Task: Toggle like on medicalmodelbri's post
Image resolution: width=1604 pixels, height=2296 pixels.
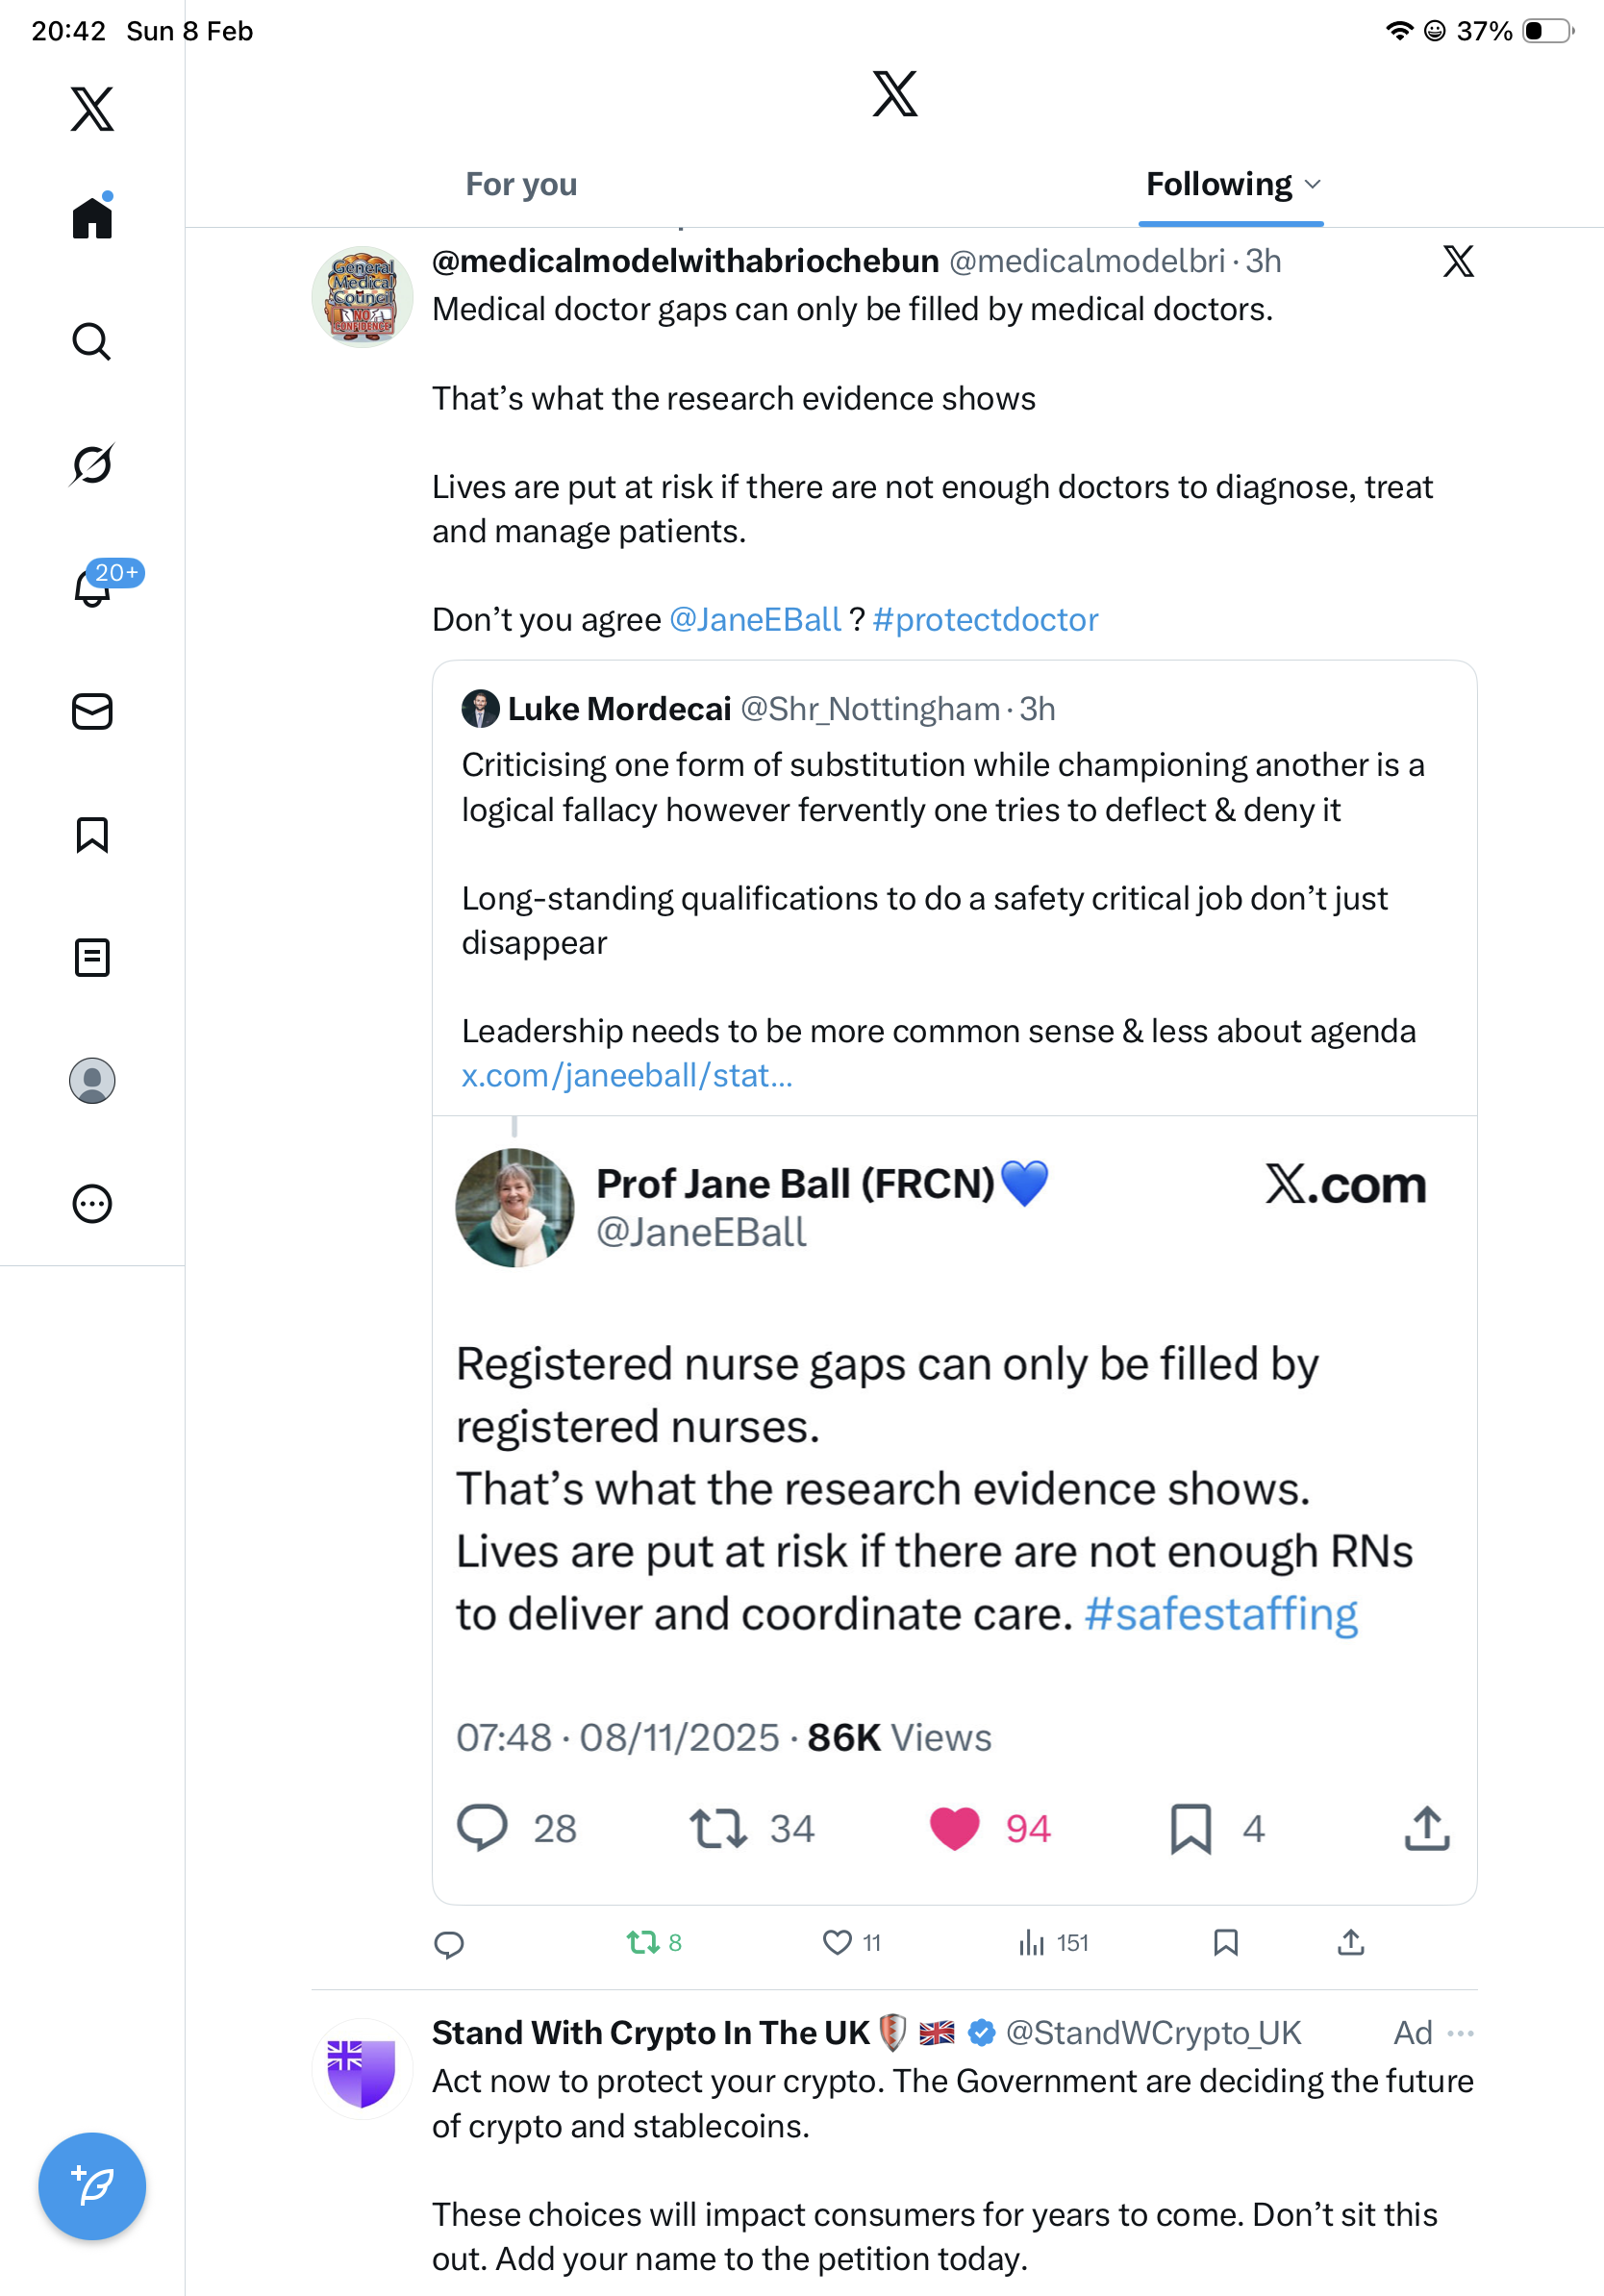Action: (x=837, y=1942)
